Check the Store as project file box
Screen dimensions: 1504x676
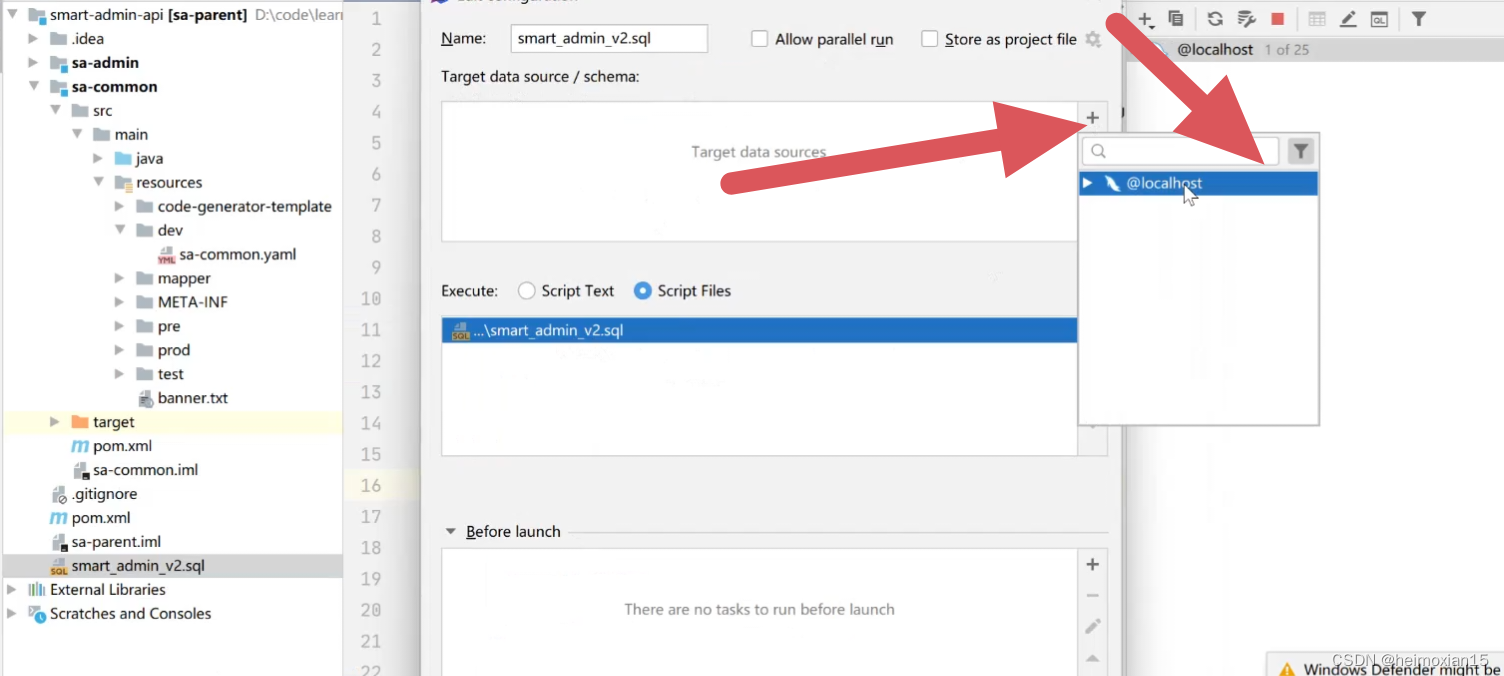[930, 39]
